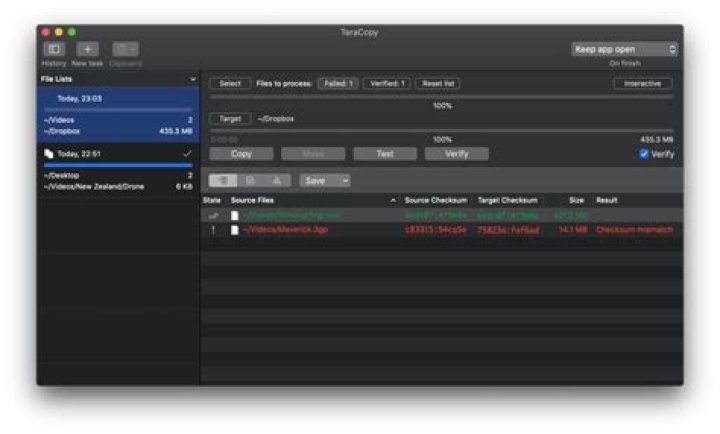Image resolution: width=720 pixels, height=434 pixels.
Task: Select the Today, 23:03 file list entry
Action: pos(118,115)
